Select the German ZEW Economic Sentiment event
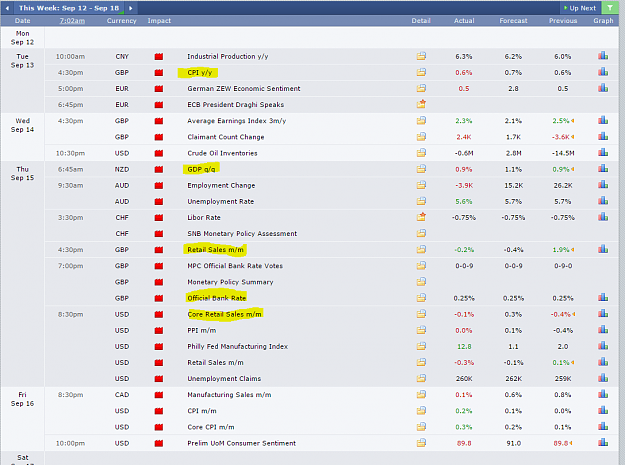 [x=244, y=88]
